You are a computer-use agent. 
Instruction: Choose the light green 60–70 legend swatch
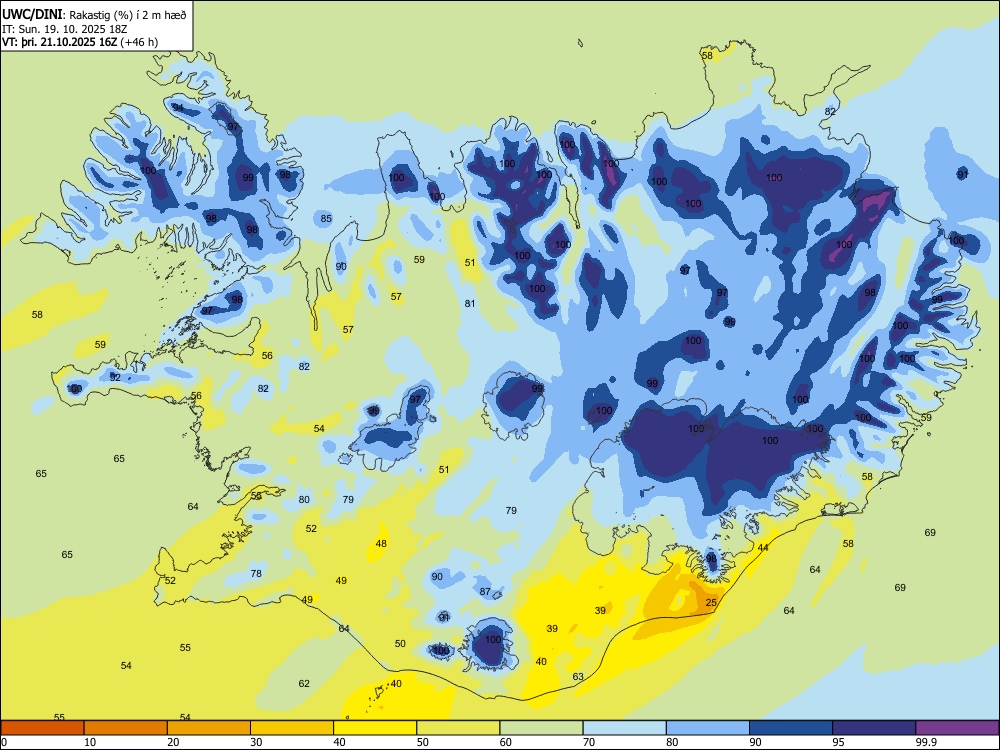541,728
